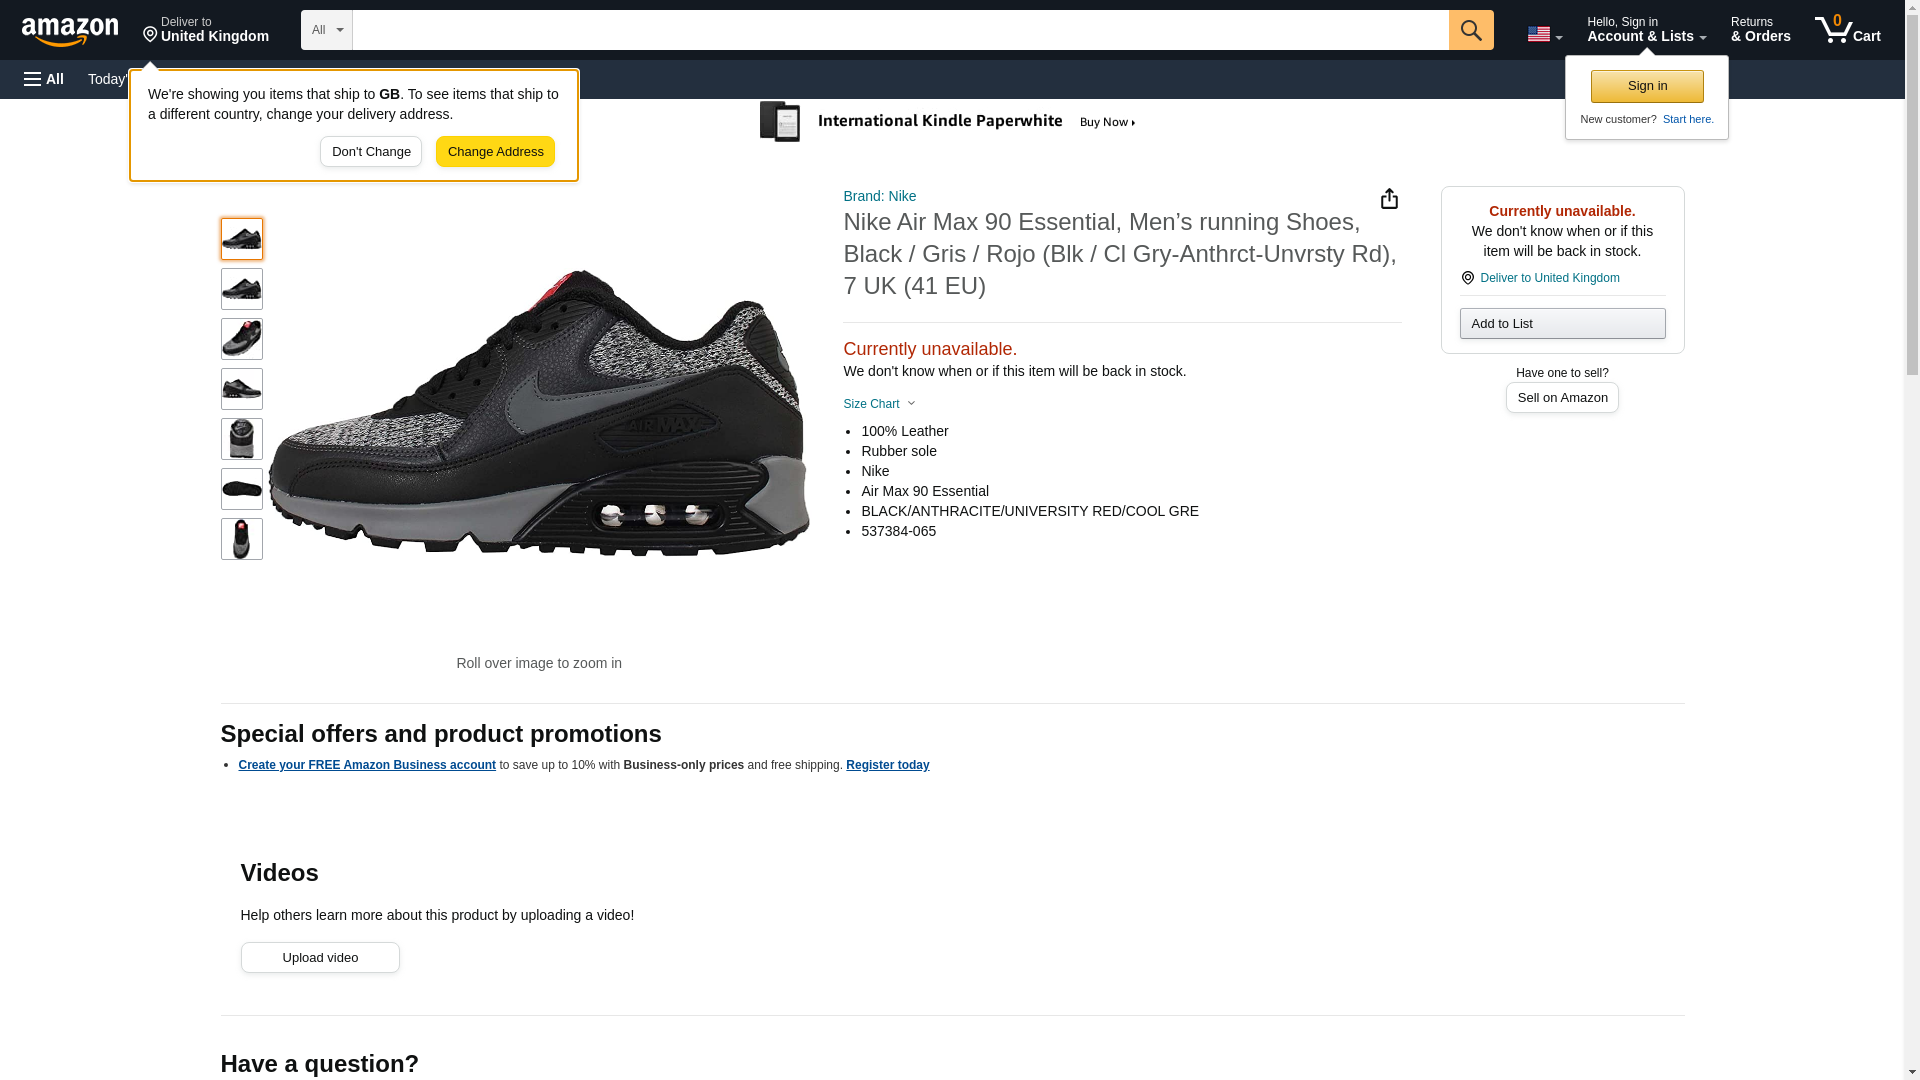
Task: Open Account & Lists dropdown
Action: (1646, 30)
